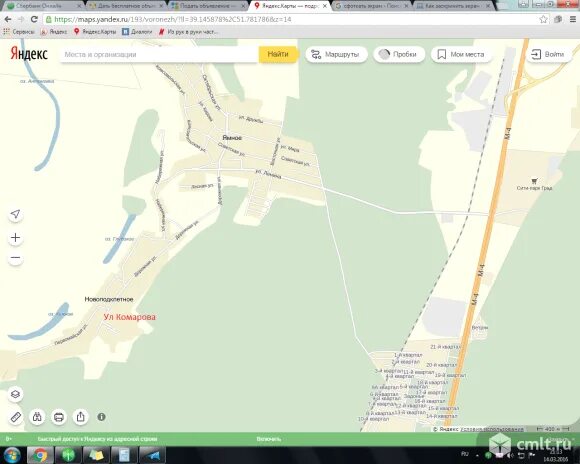
Task: Open the Диалоги bookmark
Action: point(137,32)
